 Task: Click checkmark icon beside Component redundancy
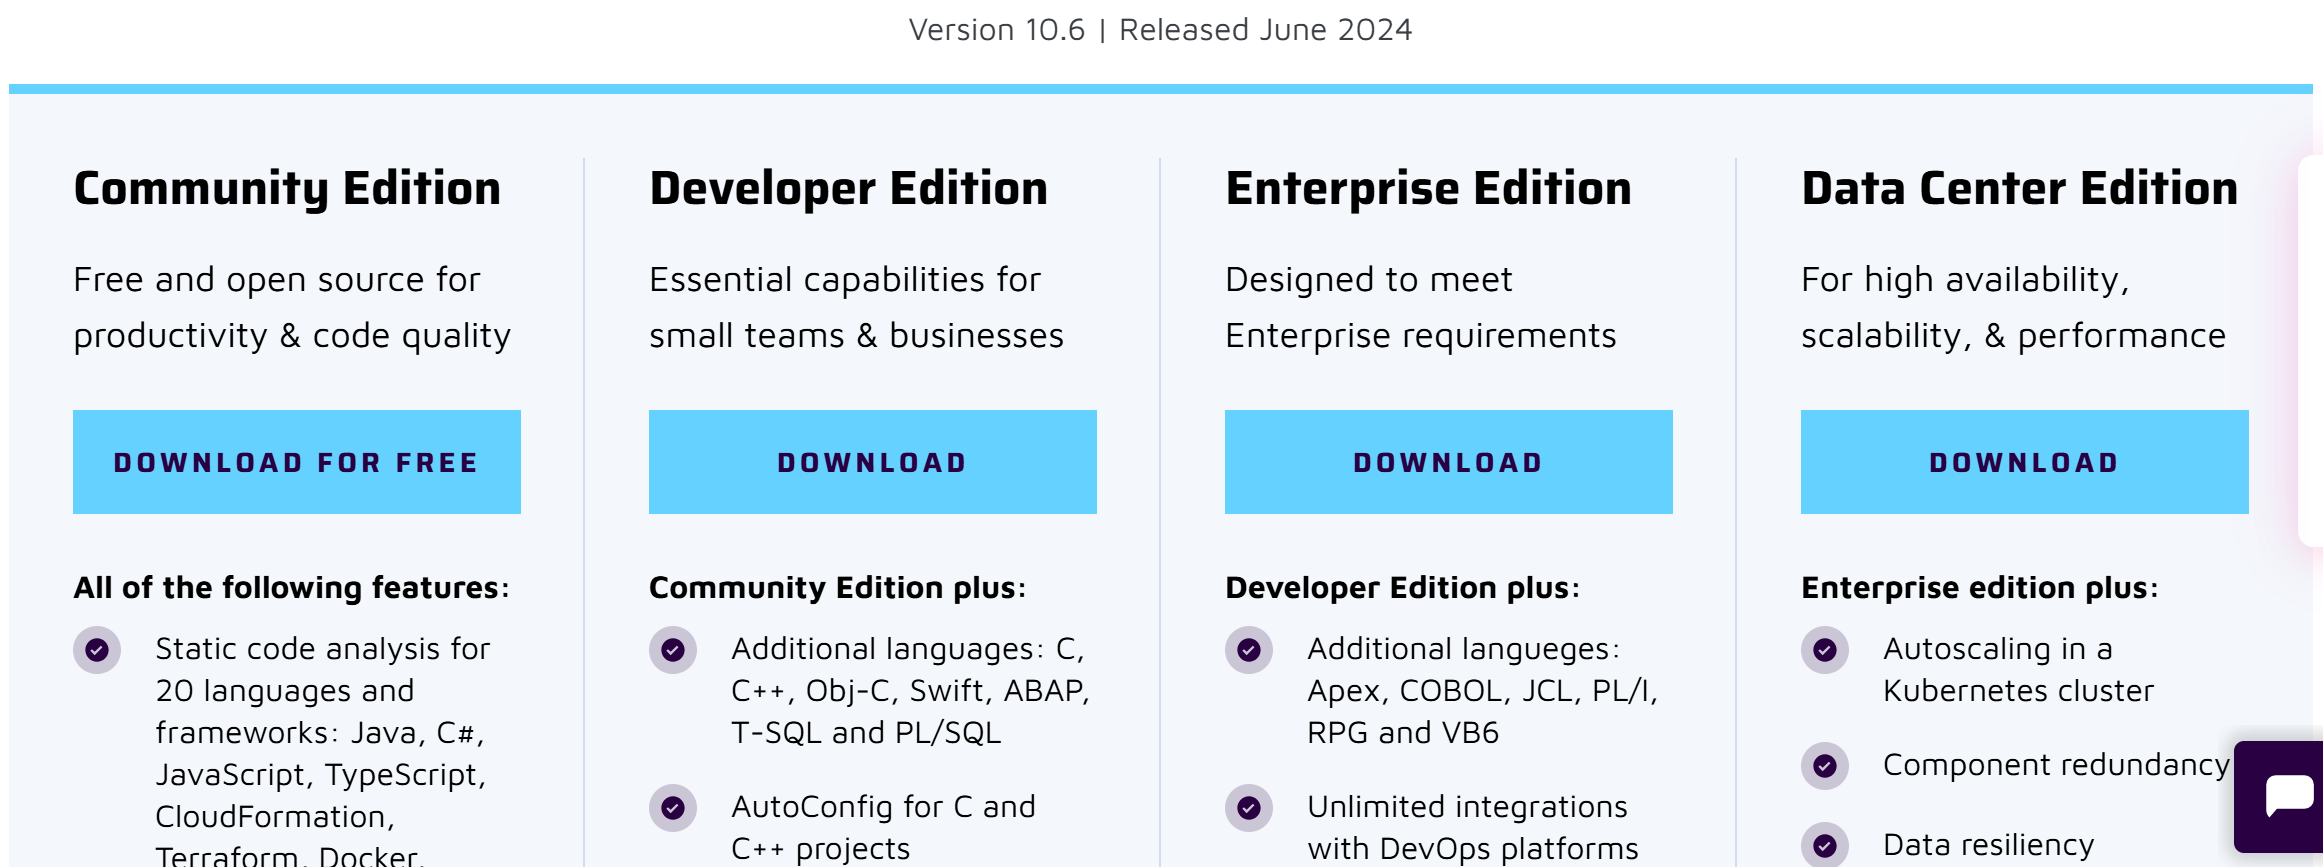click(x=1825, y=766)
